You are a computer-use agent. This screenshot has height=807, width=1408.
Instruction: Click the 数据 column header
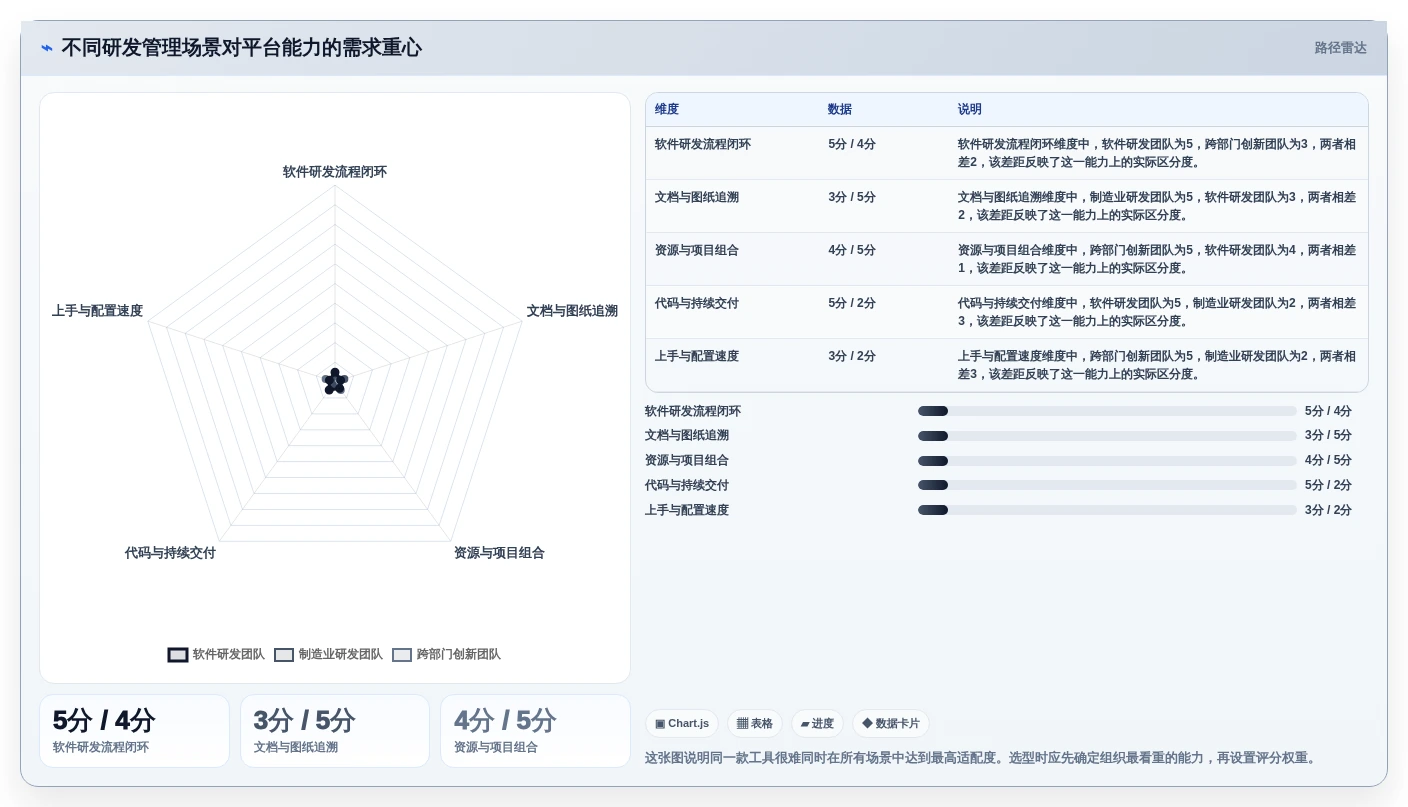coord(840,109)
